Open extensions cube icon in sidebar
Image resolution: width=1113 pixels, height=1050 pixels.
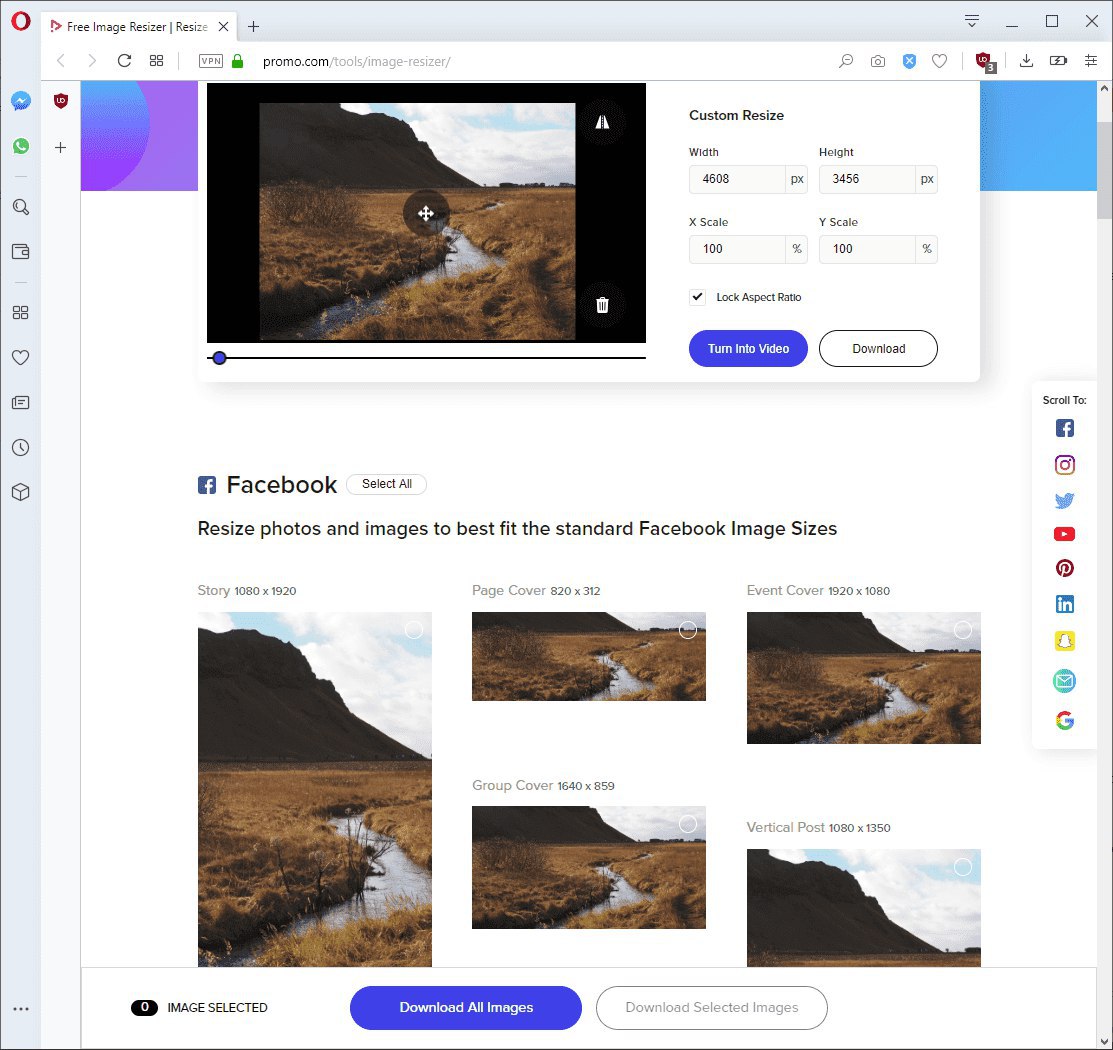[x=21, y=492]
